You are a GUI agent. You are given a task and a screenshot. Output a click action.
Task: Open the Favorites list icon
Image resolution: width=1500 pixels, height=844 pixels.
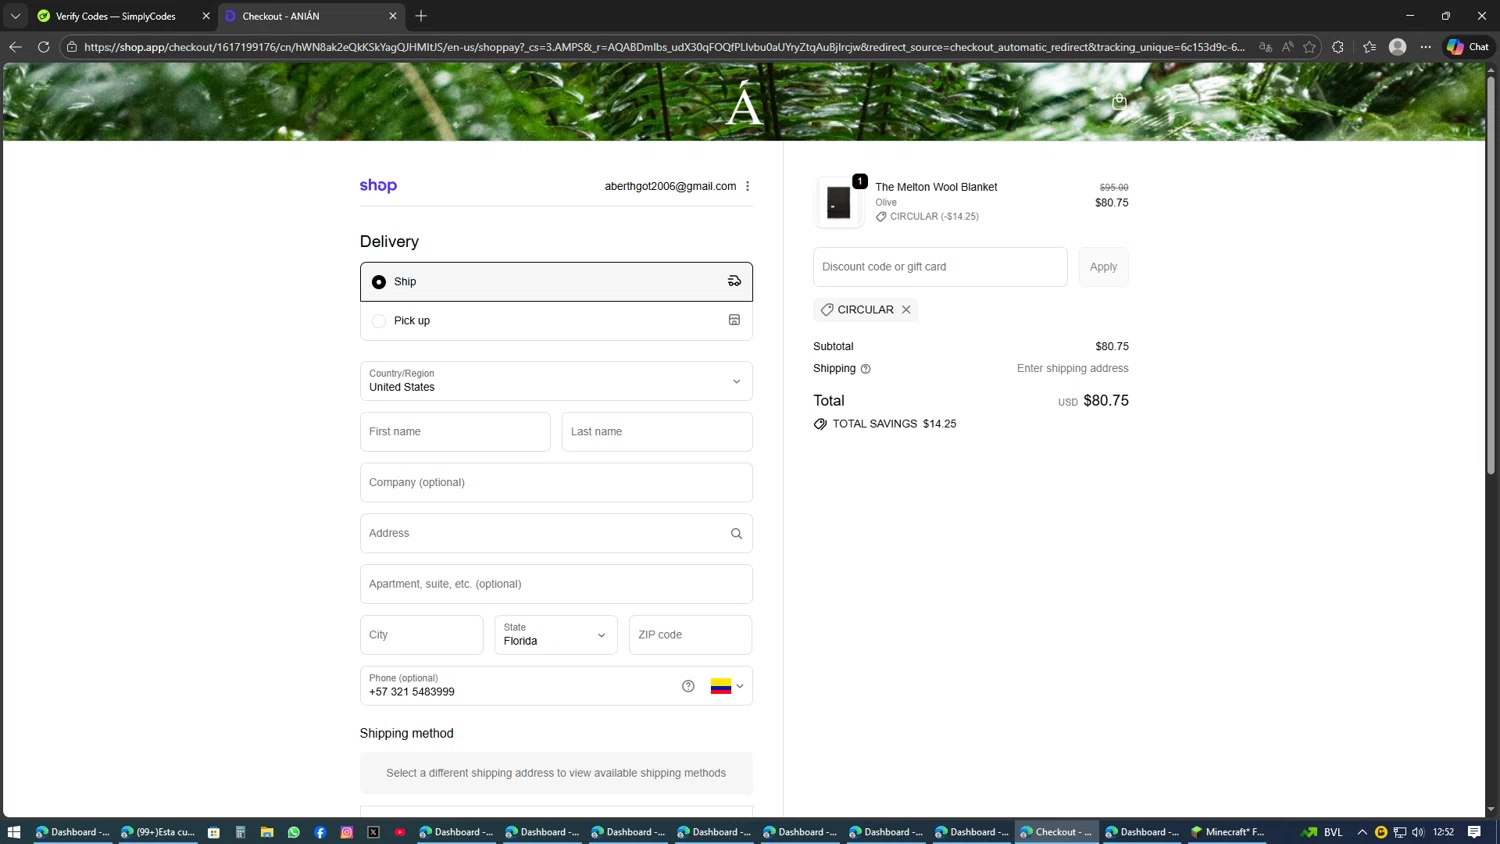coord(1369,47)
